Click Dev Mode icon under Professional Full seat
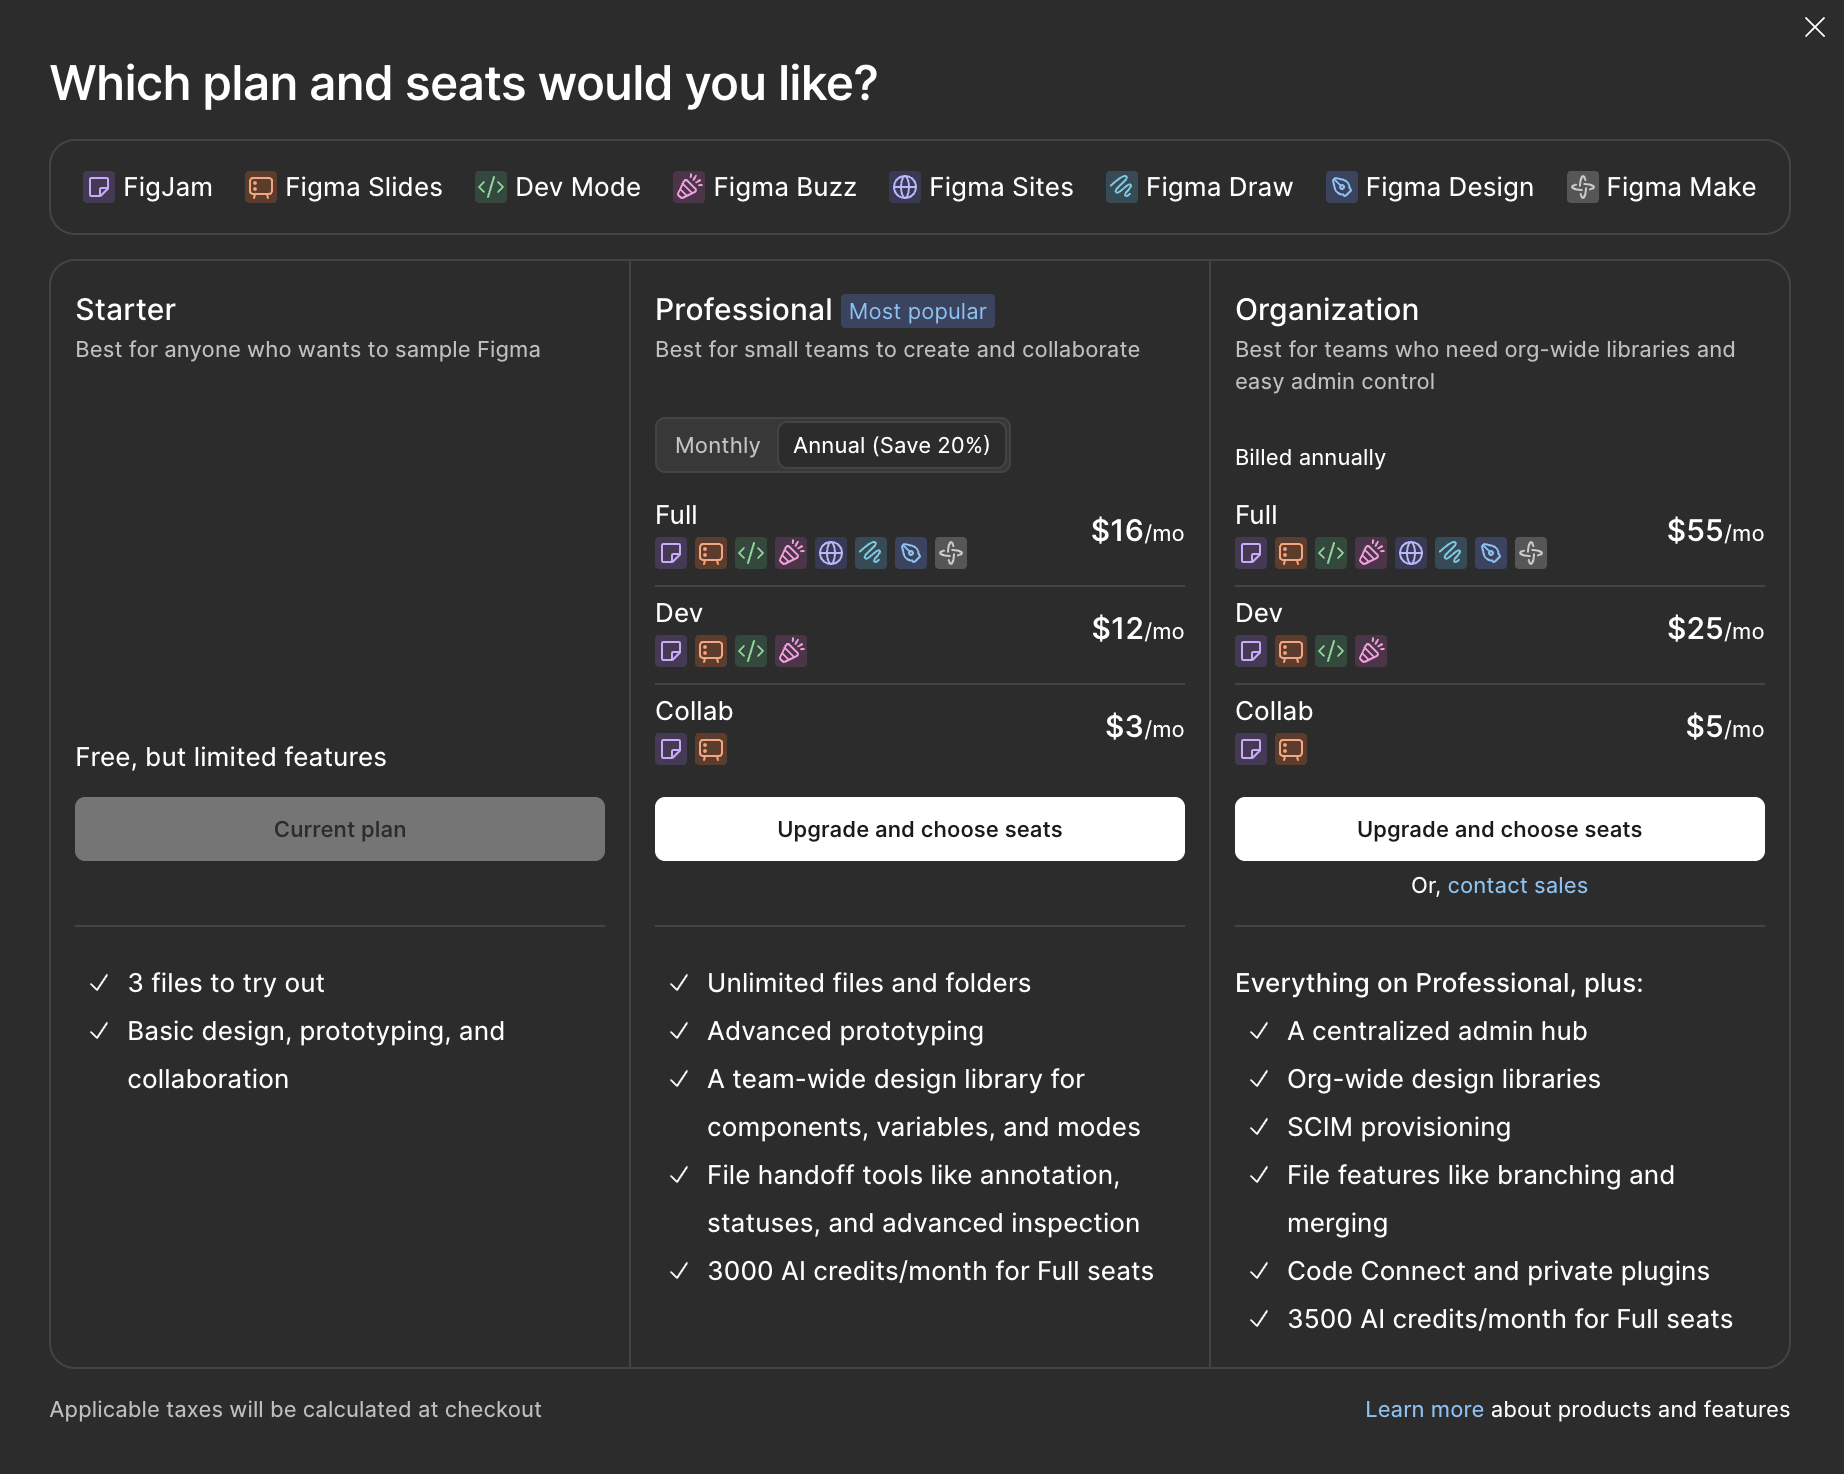Image resolution: width=1844 pixels, height=1474 pixels. point(751,553)
